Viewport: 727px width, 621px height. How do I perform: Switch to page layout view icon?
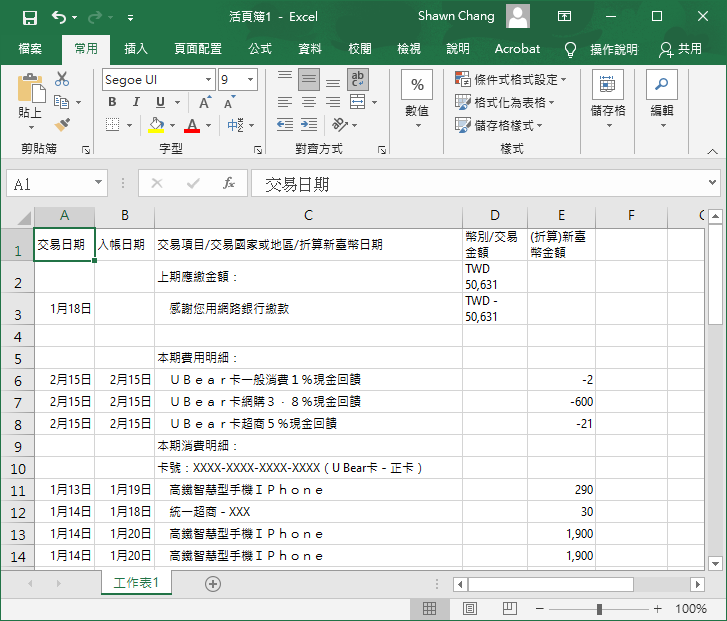469,608
